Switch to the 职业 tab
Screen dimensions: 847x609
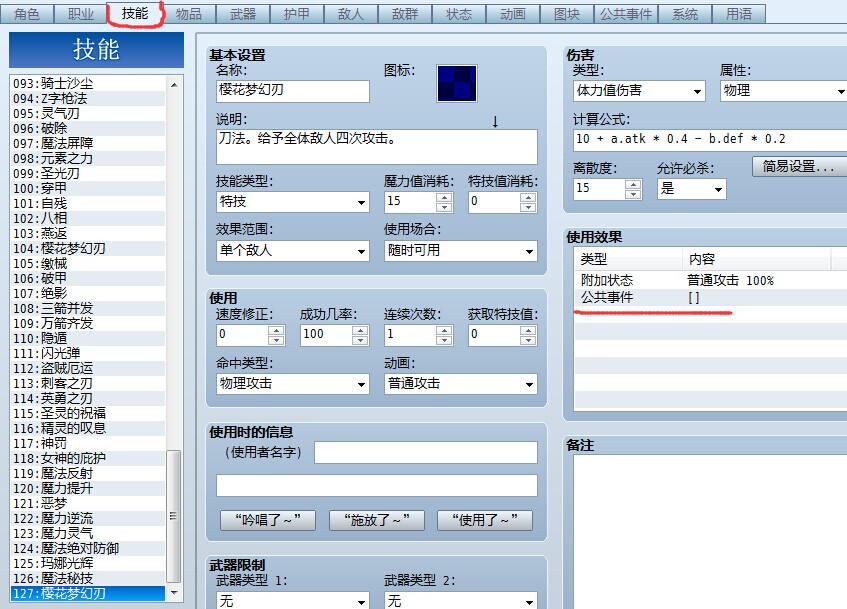point(81,14)
